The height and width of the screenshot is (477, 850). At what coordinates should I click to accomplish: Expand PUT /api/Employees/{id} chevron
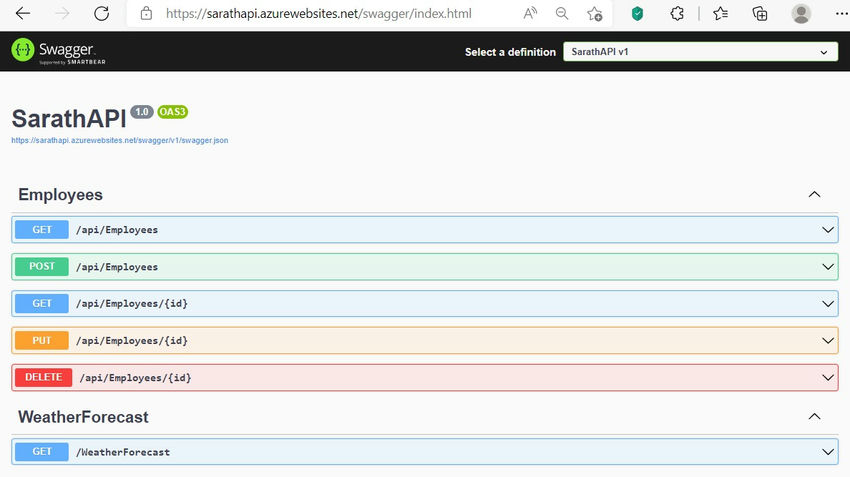(828, 340)
